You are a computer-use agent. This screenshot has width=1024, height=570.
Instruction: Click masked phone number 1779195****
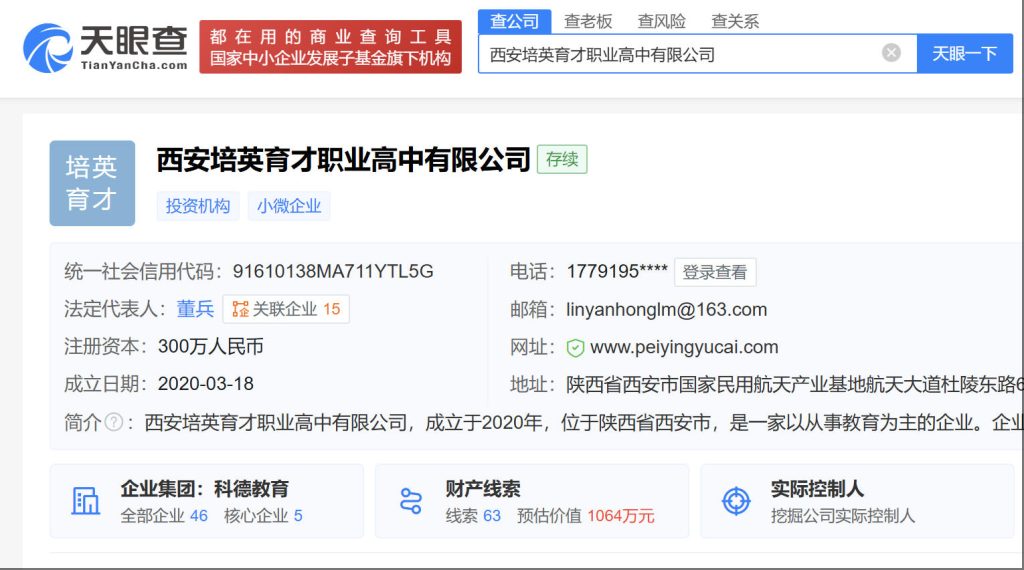616,271
